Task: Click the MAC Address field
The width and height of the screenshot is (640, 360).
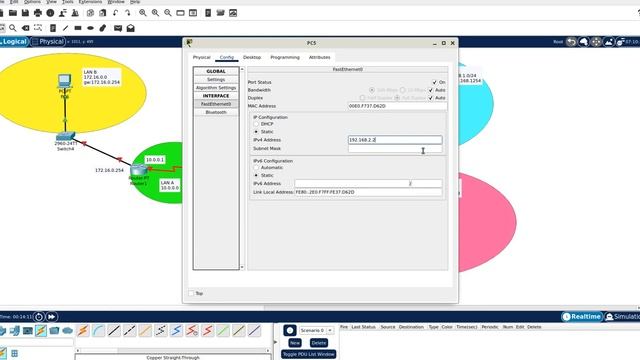Action: pos(397,106)
